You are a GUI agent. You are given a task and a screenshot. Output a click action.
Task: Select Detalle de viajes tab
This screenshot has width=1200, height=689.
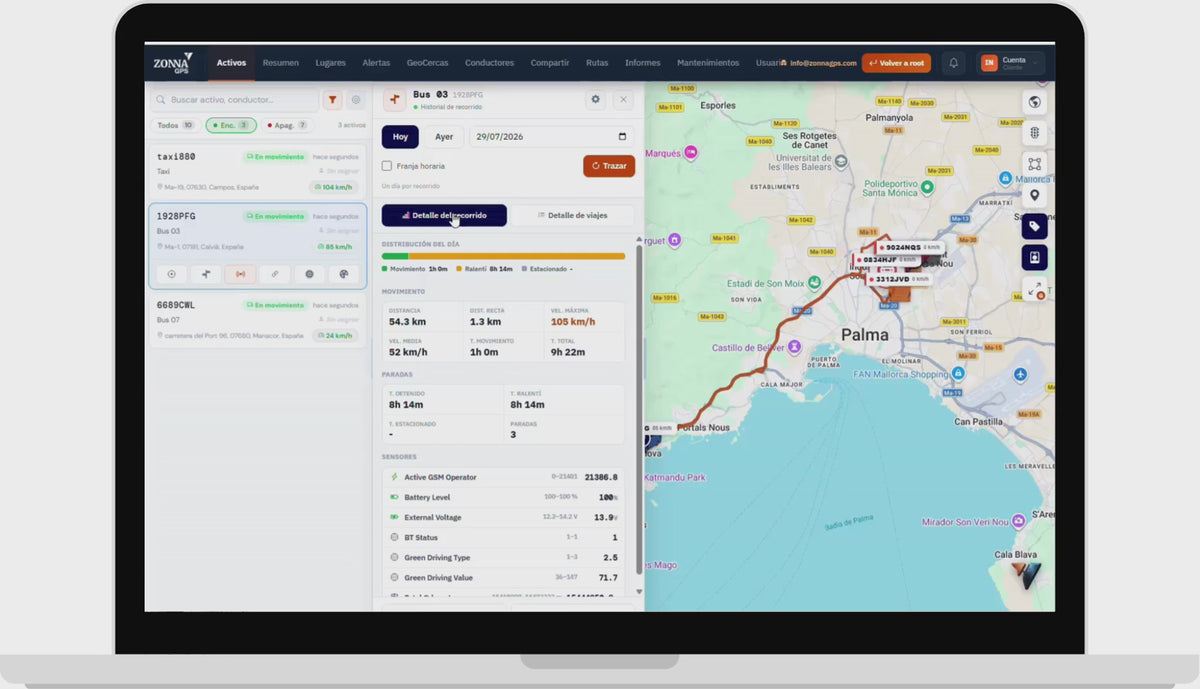(572, 215)
